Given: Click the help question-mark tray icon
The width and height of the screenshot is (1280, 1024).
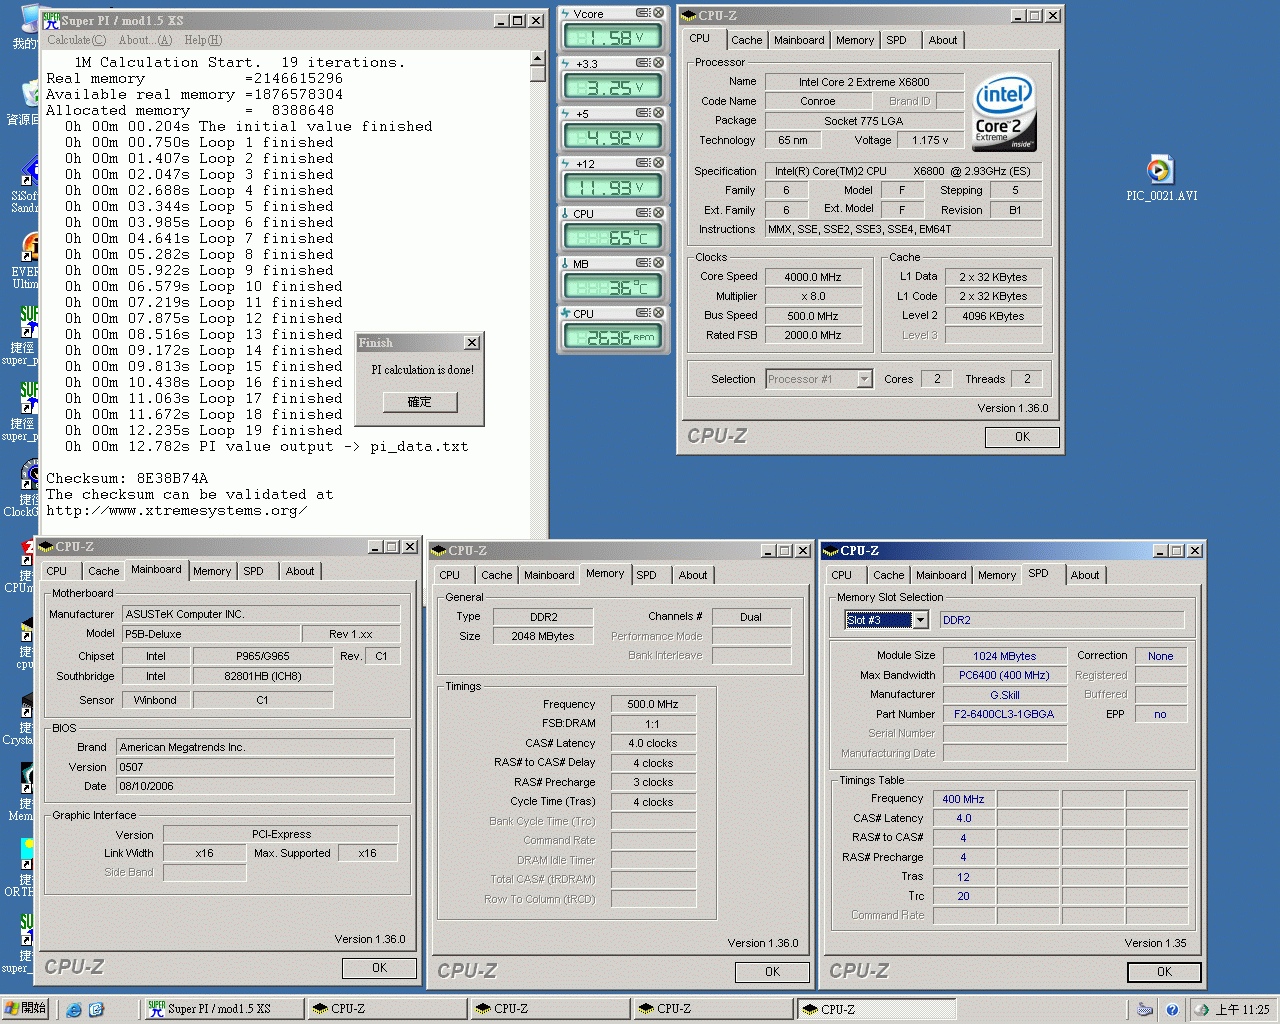Looking at the screenshot, I should pos(1172,1010).
